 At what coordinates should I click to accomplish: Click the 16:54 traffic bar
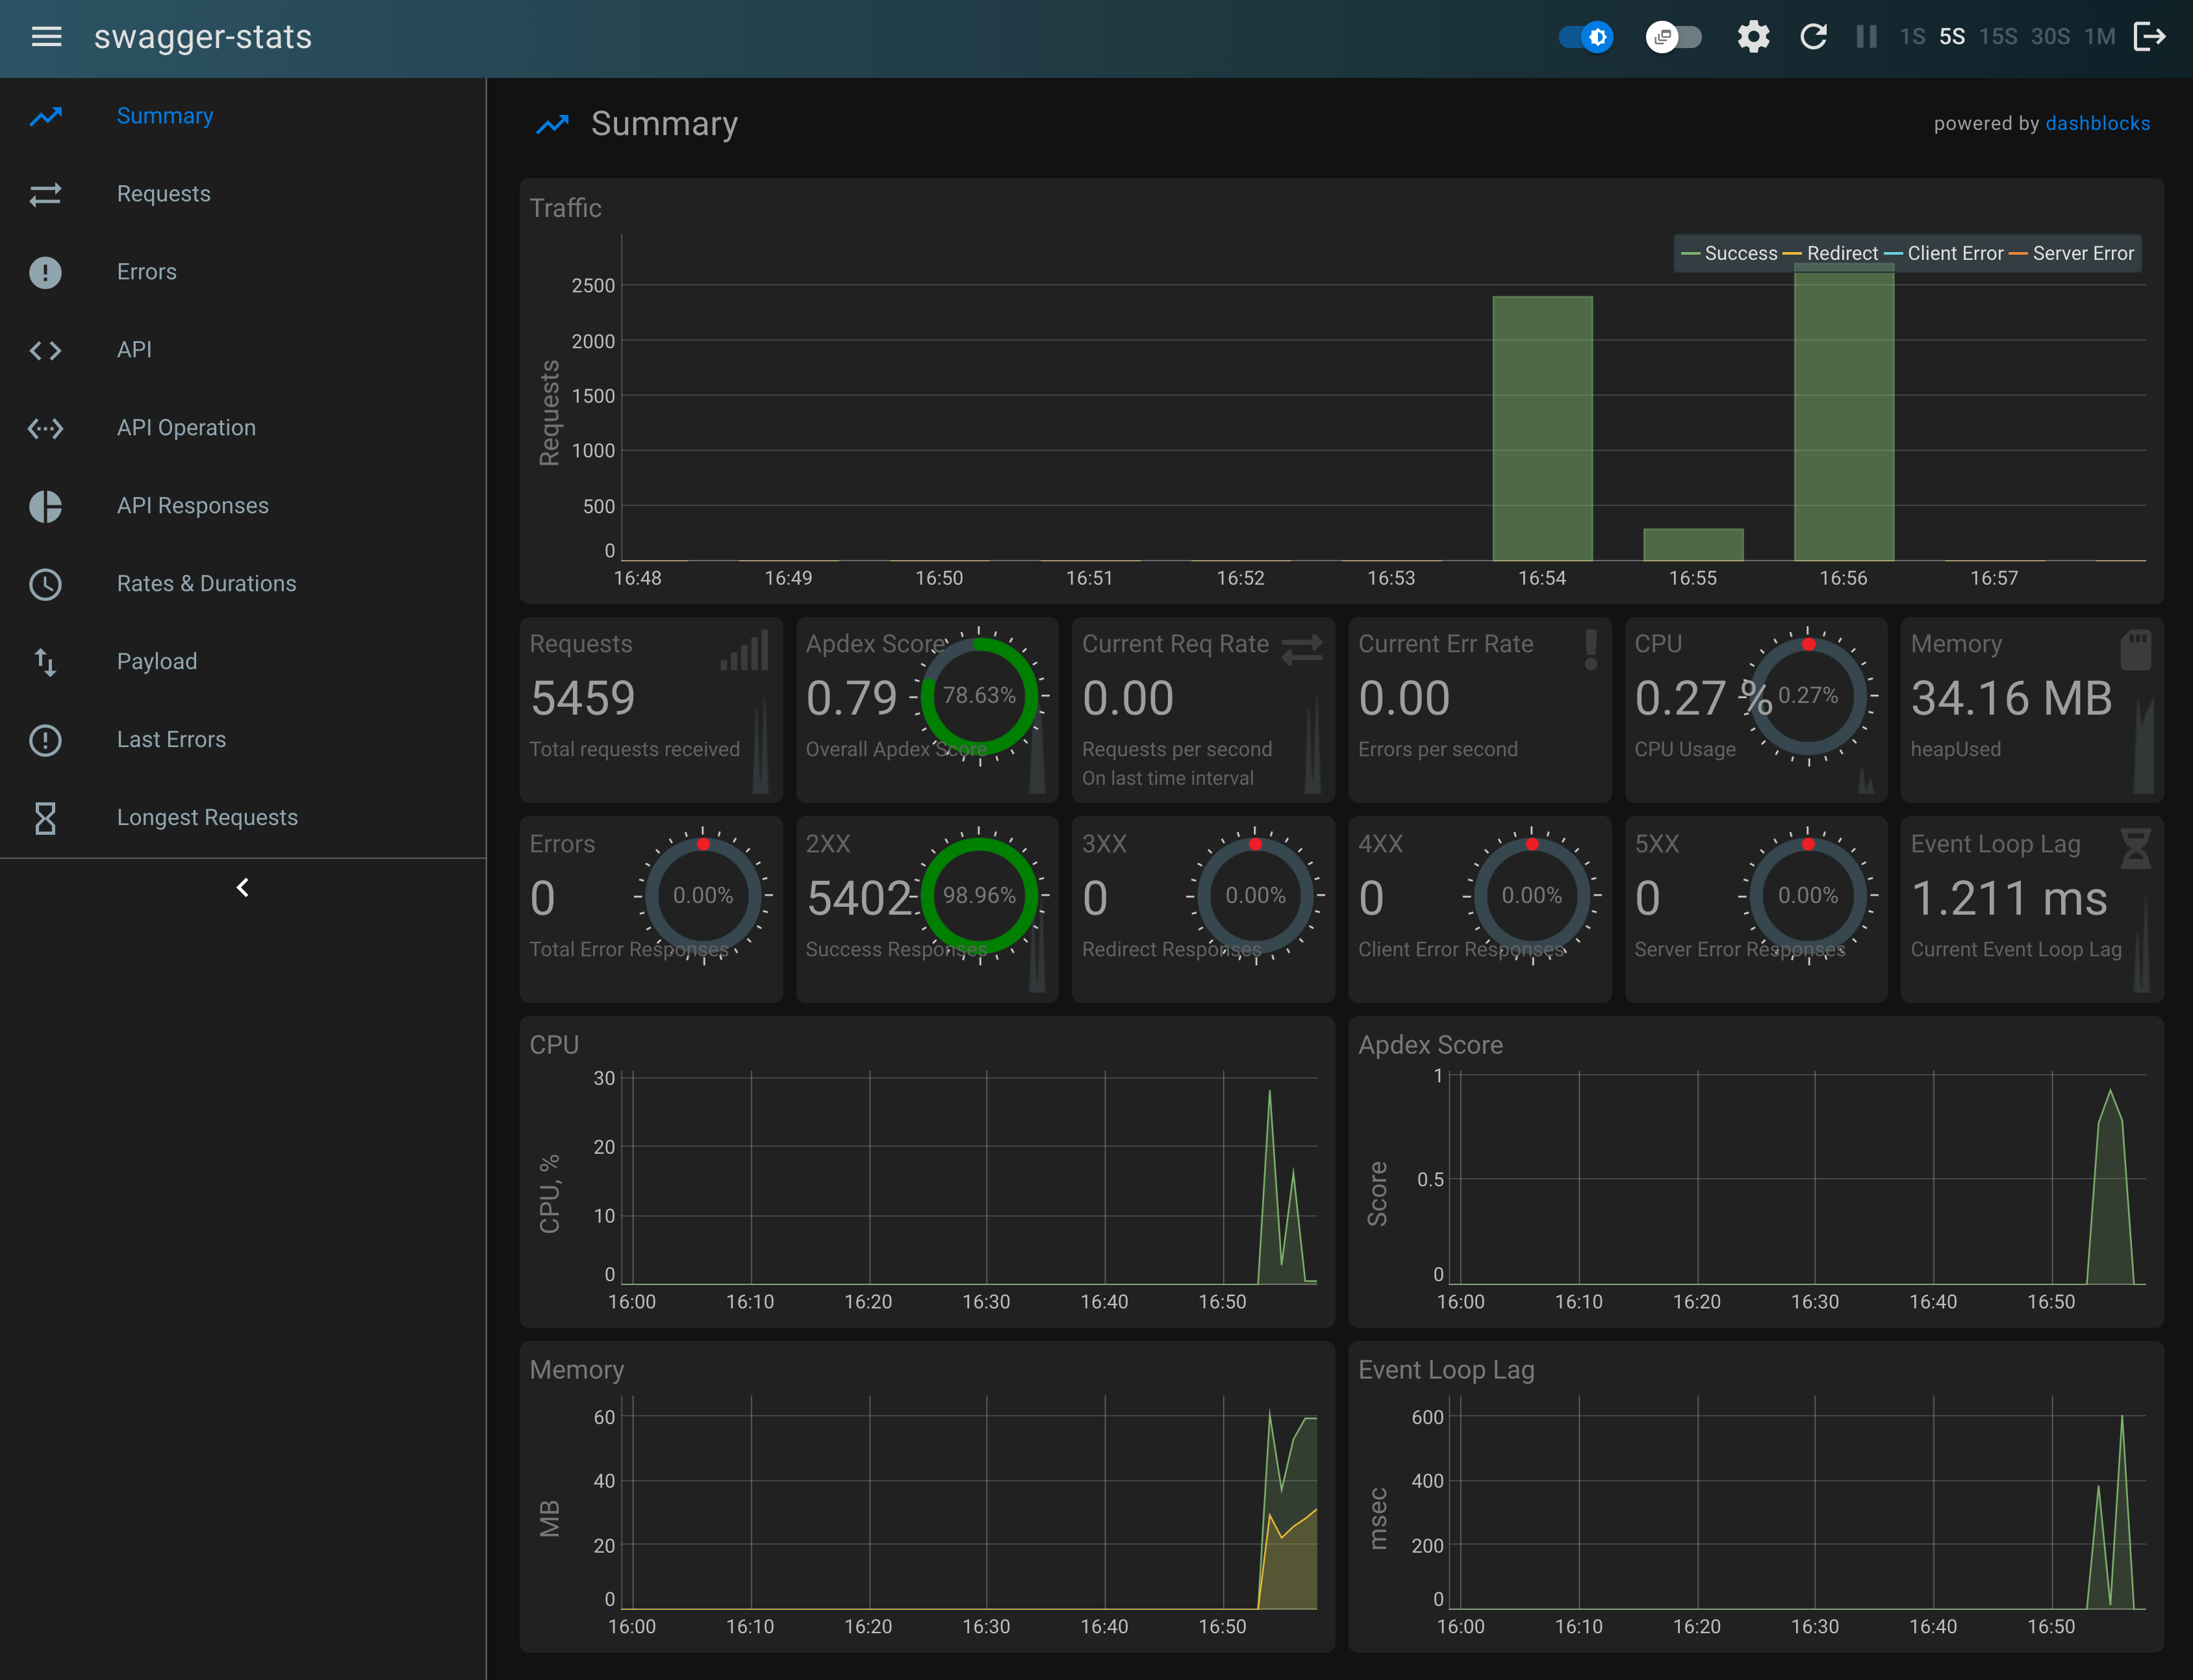click(1542, 428)
